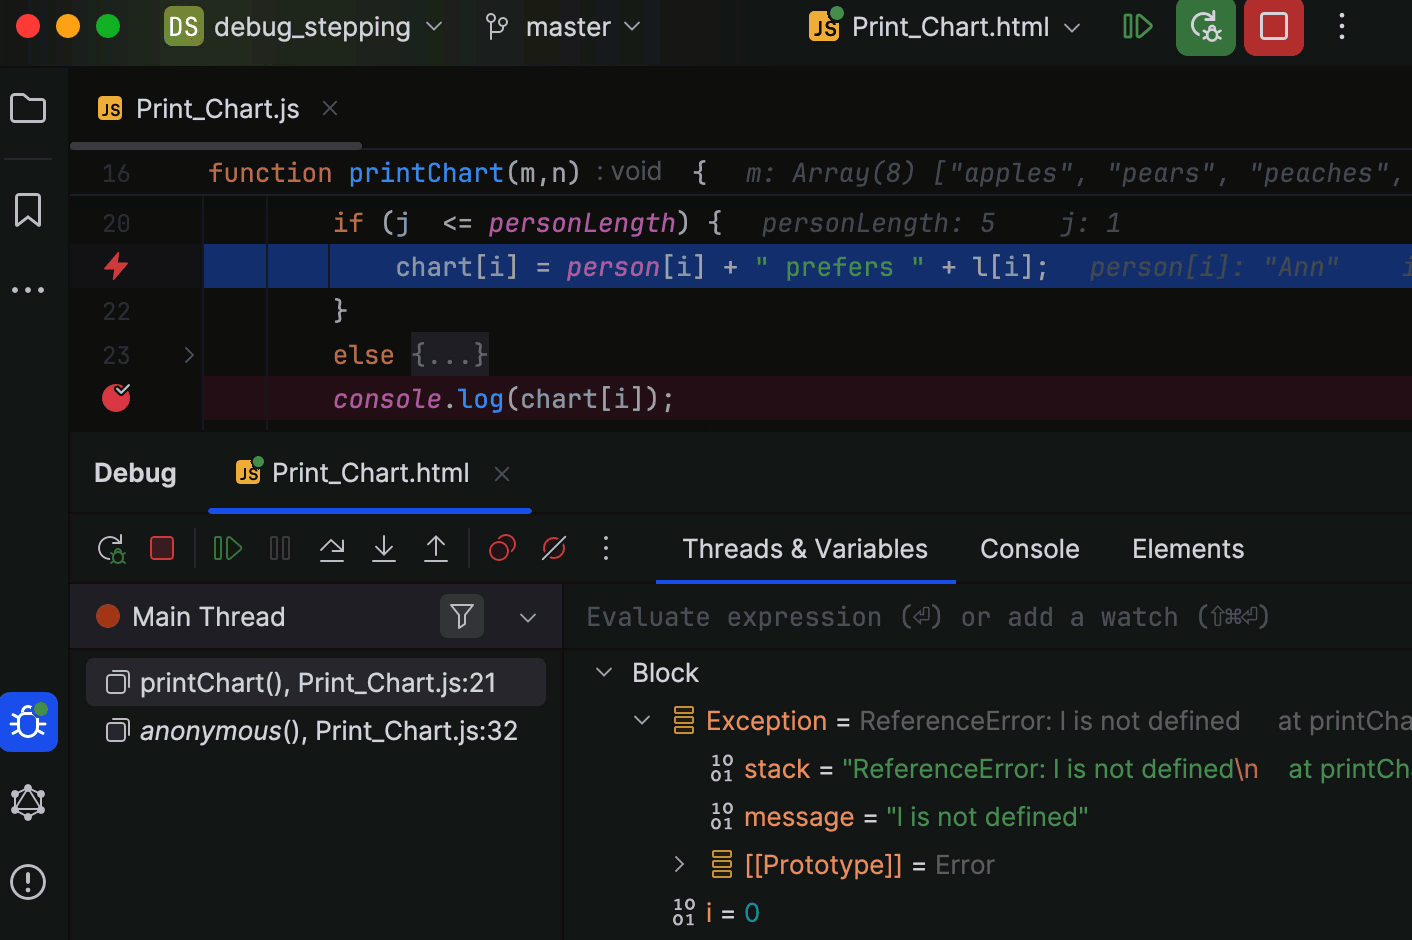
Task: Select the anonymous() stack frame
Action: click(x=328, y=731)
